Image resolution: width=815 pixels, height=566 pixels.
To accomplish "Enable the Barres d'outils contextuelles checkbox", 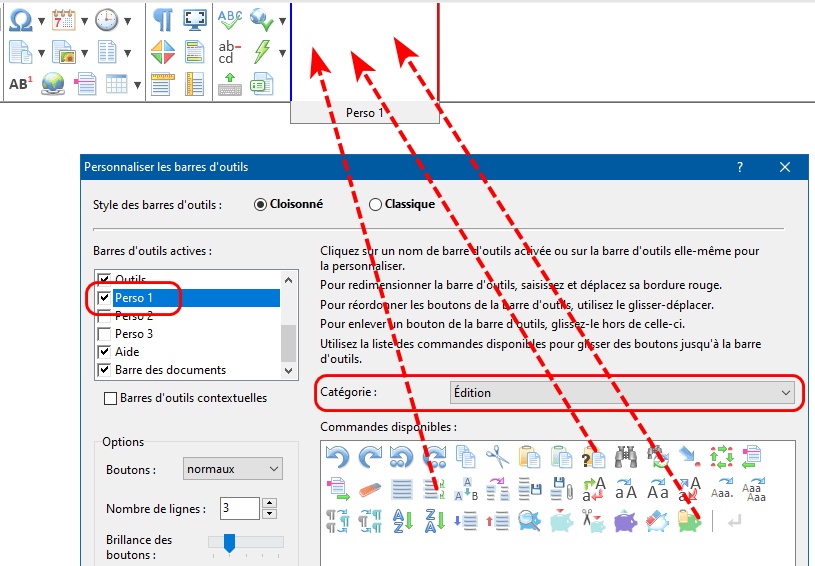I will [111, 398].
